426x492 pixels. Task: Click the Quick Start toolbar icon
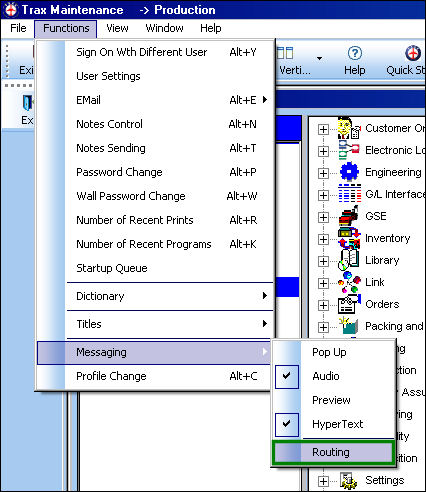click(x=413, y=53)
